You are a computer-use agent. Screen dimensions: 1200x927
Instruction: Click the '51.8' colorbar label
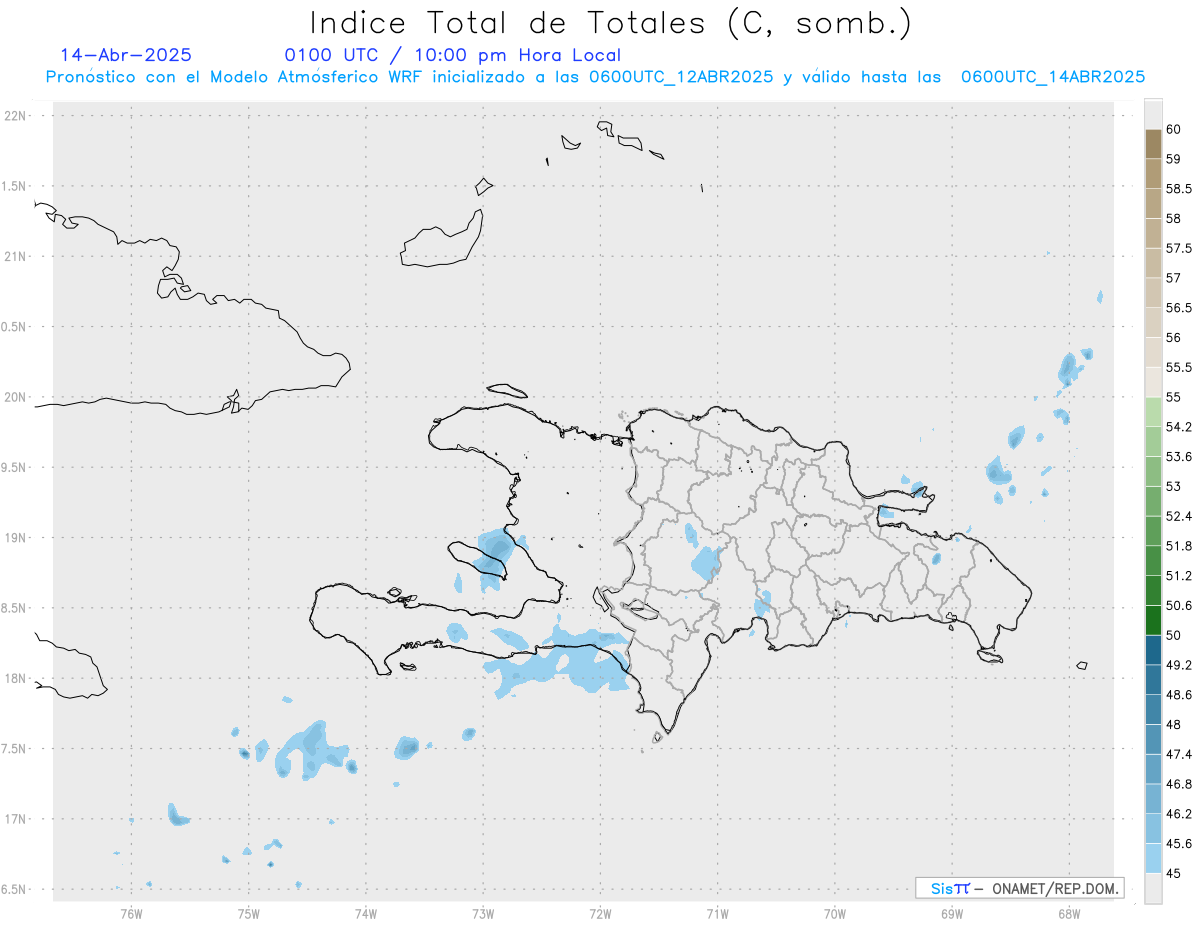[x=1179, y=546]
